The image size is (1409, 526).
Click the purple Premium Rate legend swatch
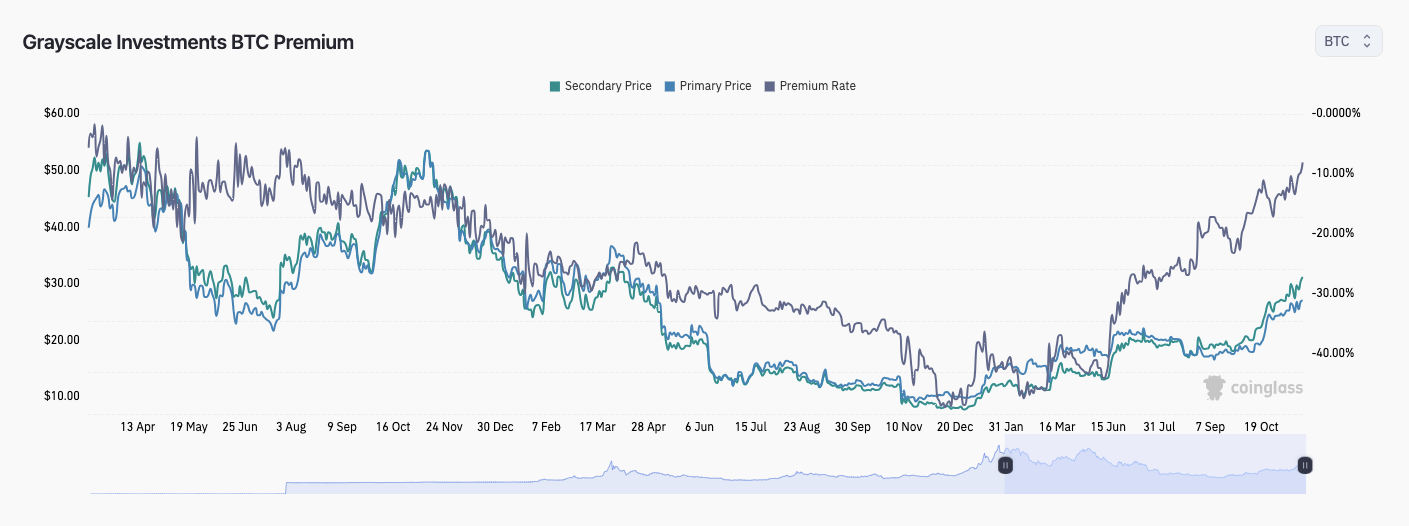(x=770, y=86)
